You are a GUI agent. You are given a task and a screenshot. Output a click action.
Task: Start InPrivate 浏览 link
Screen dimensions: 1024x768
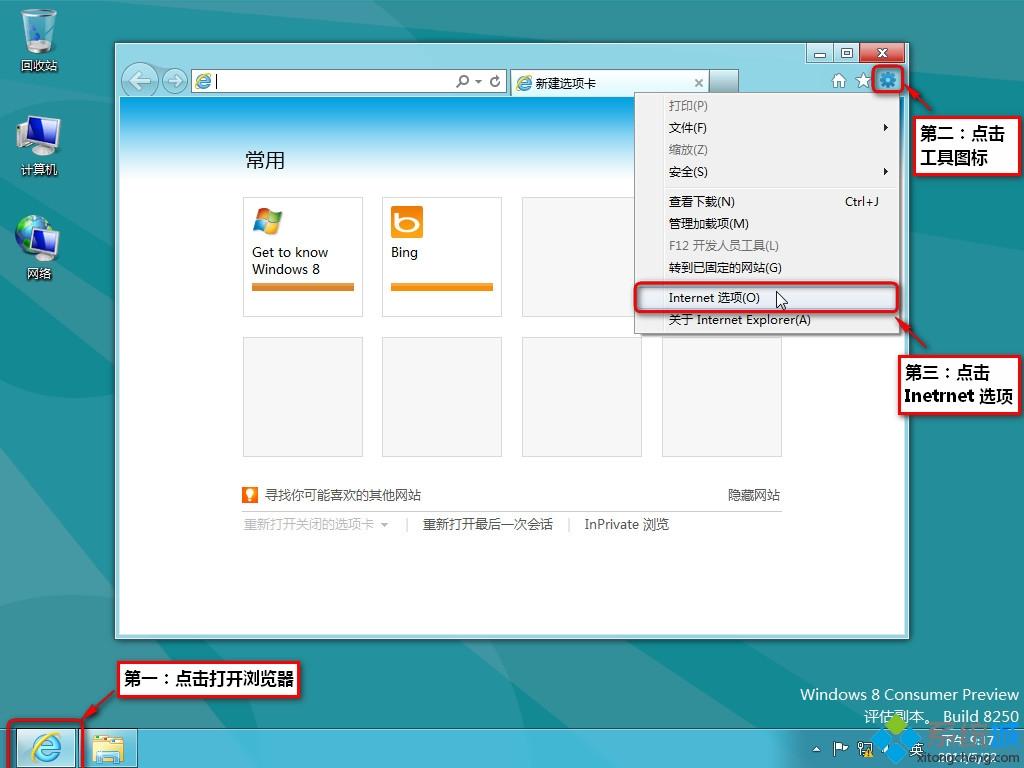click(626, 524)
